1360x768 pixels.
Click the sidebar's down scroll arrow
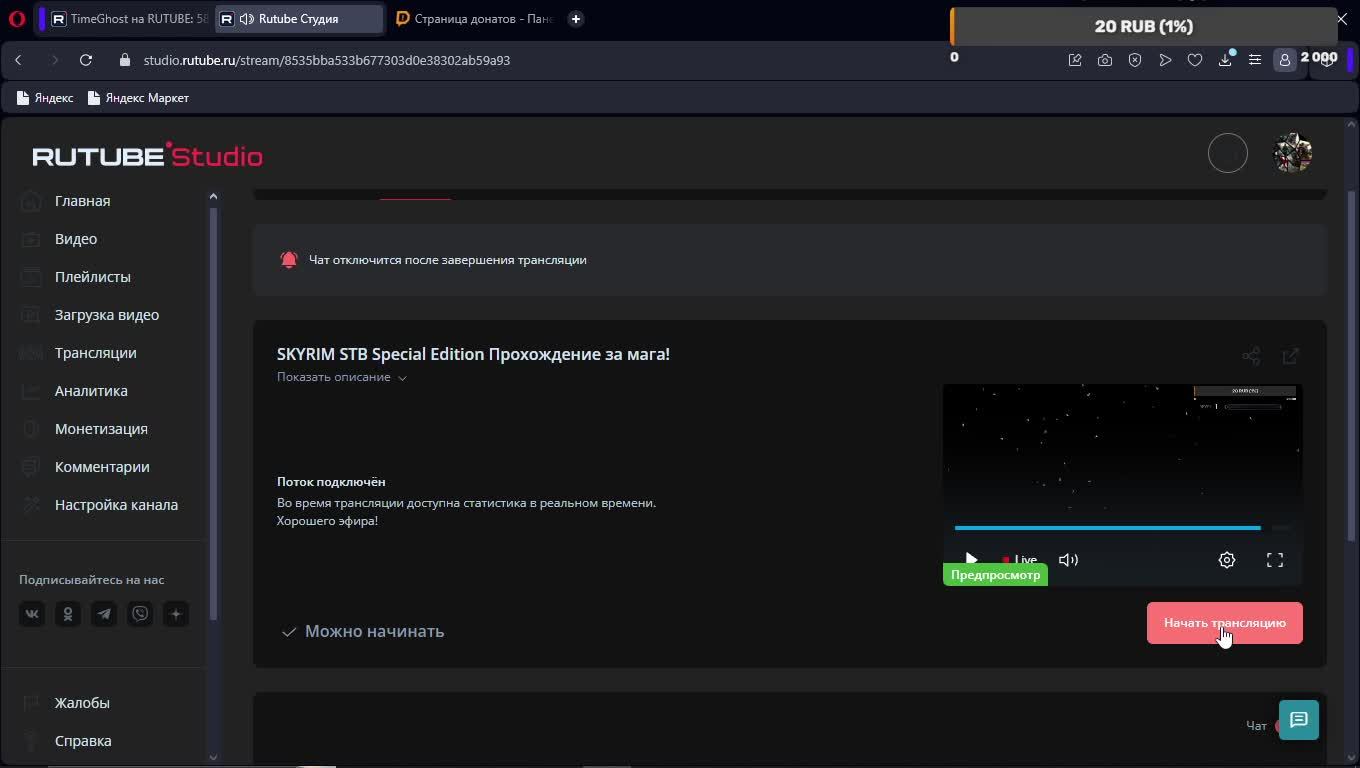213,757
